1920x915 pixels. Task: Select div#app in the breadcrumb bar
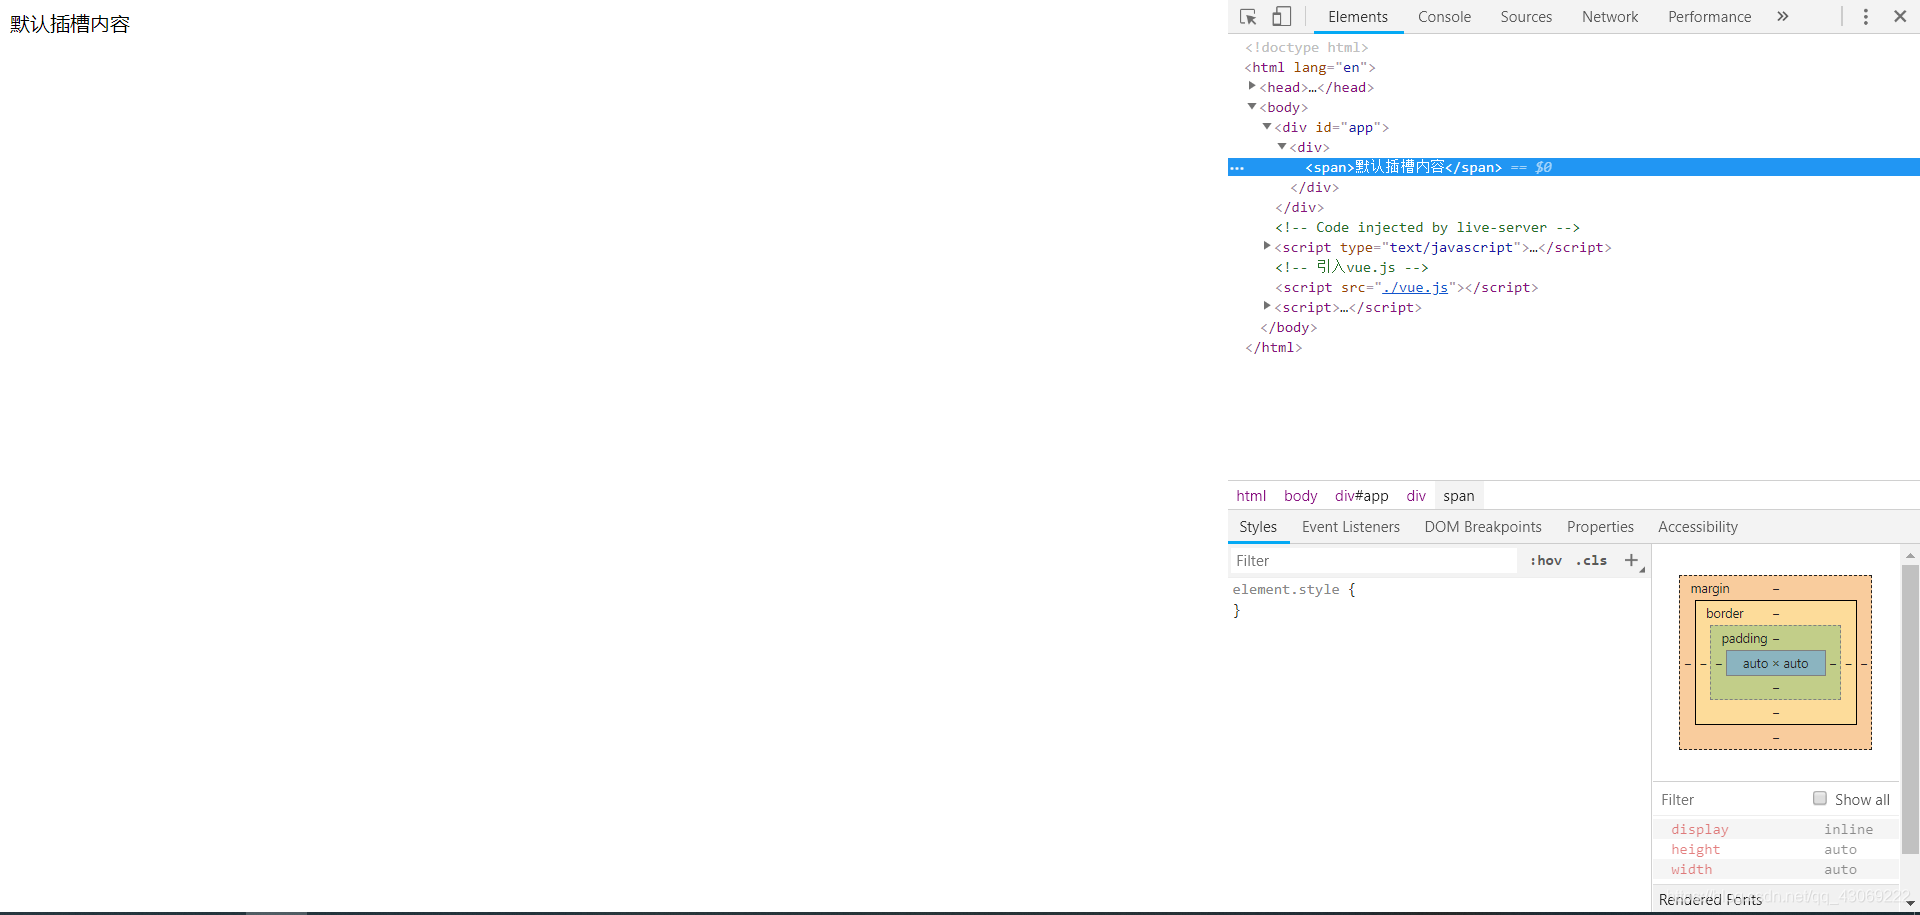[1361, 496]
